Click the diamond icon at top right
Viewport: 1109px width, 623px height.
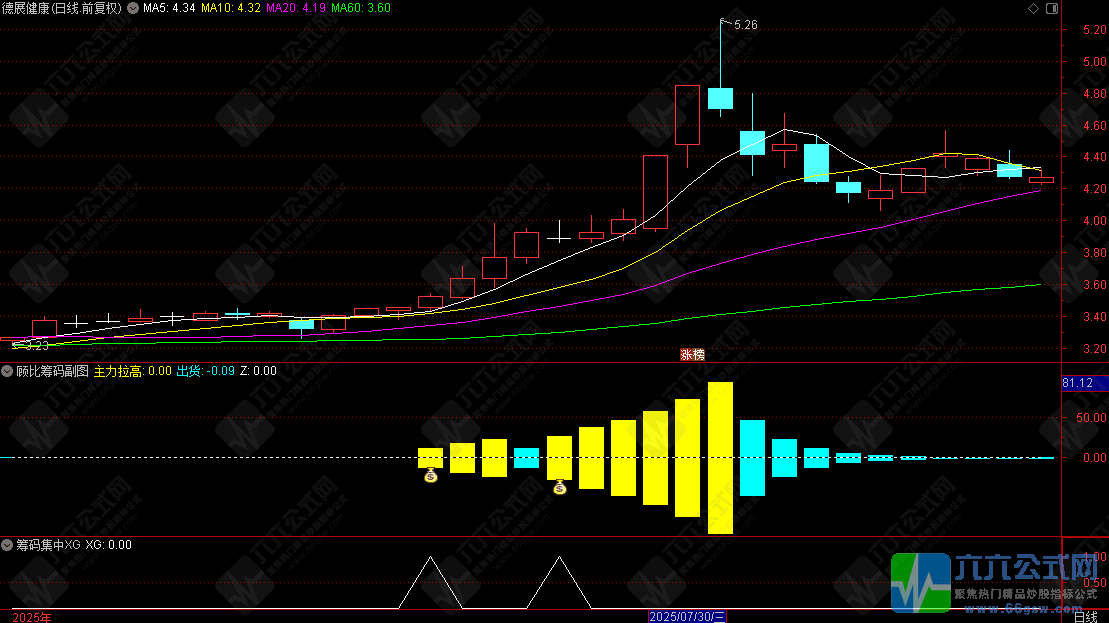tap(1033, 8)
